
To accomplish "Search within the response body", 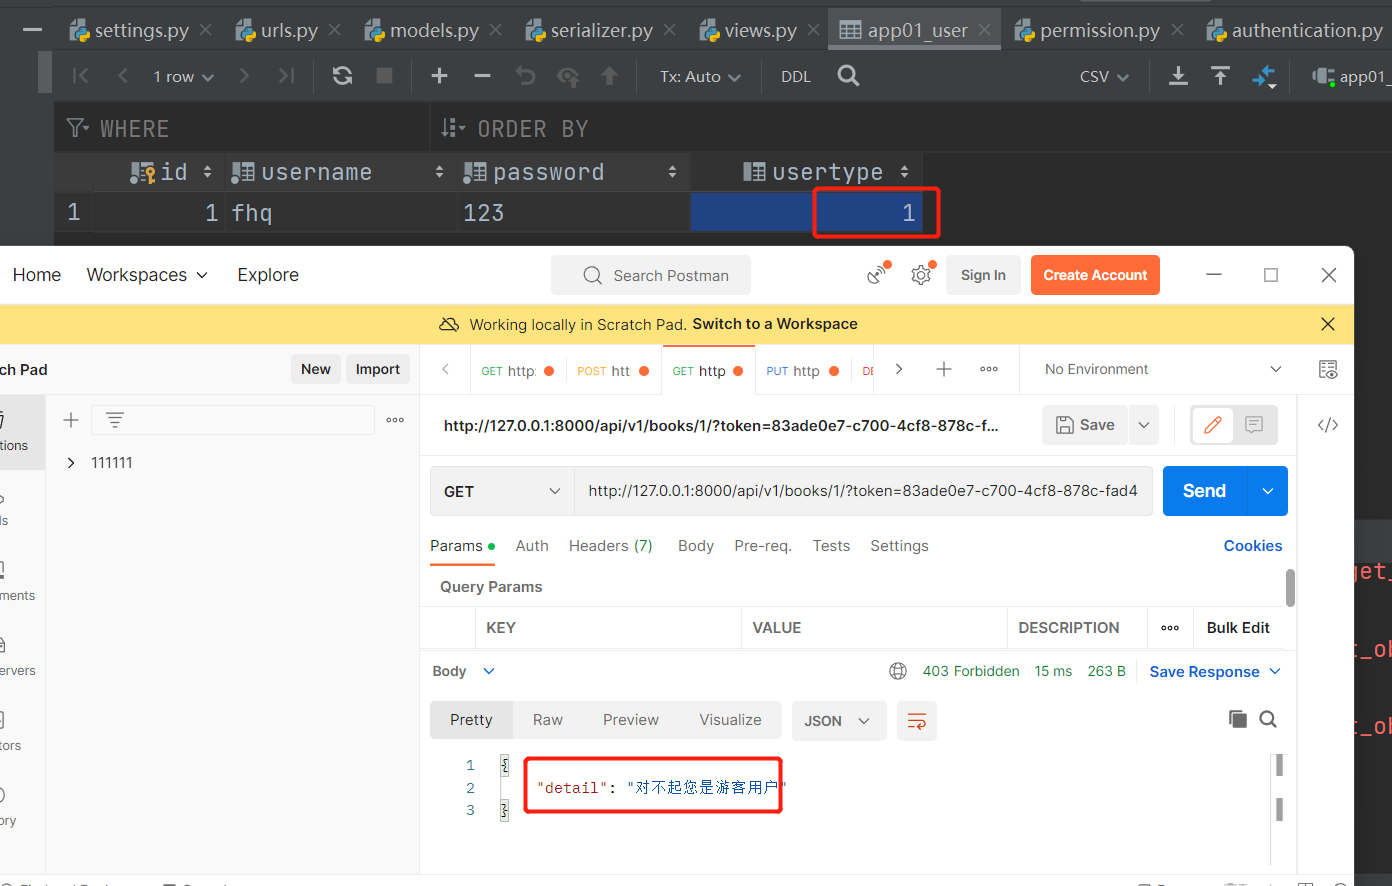I will coord(1268,719).
